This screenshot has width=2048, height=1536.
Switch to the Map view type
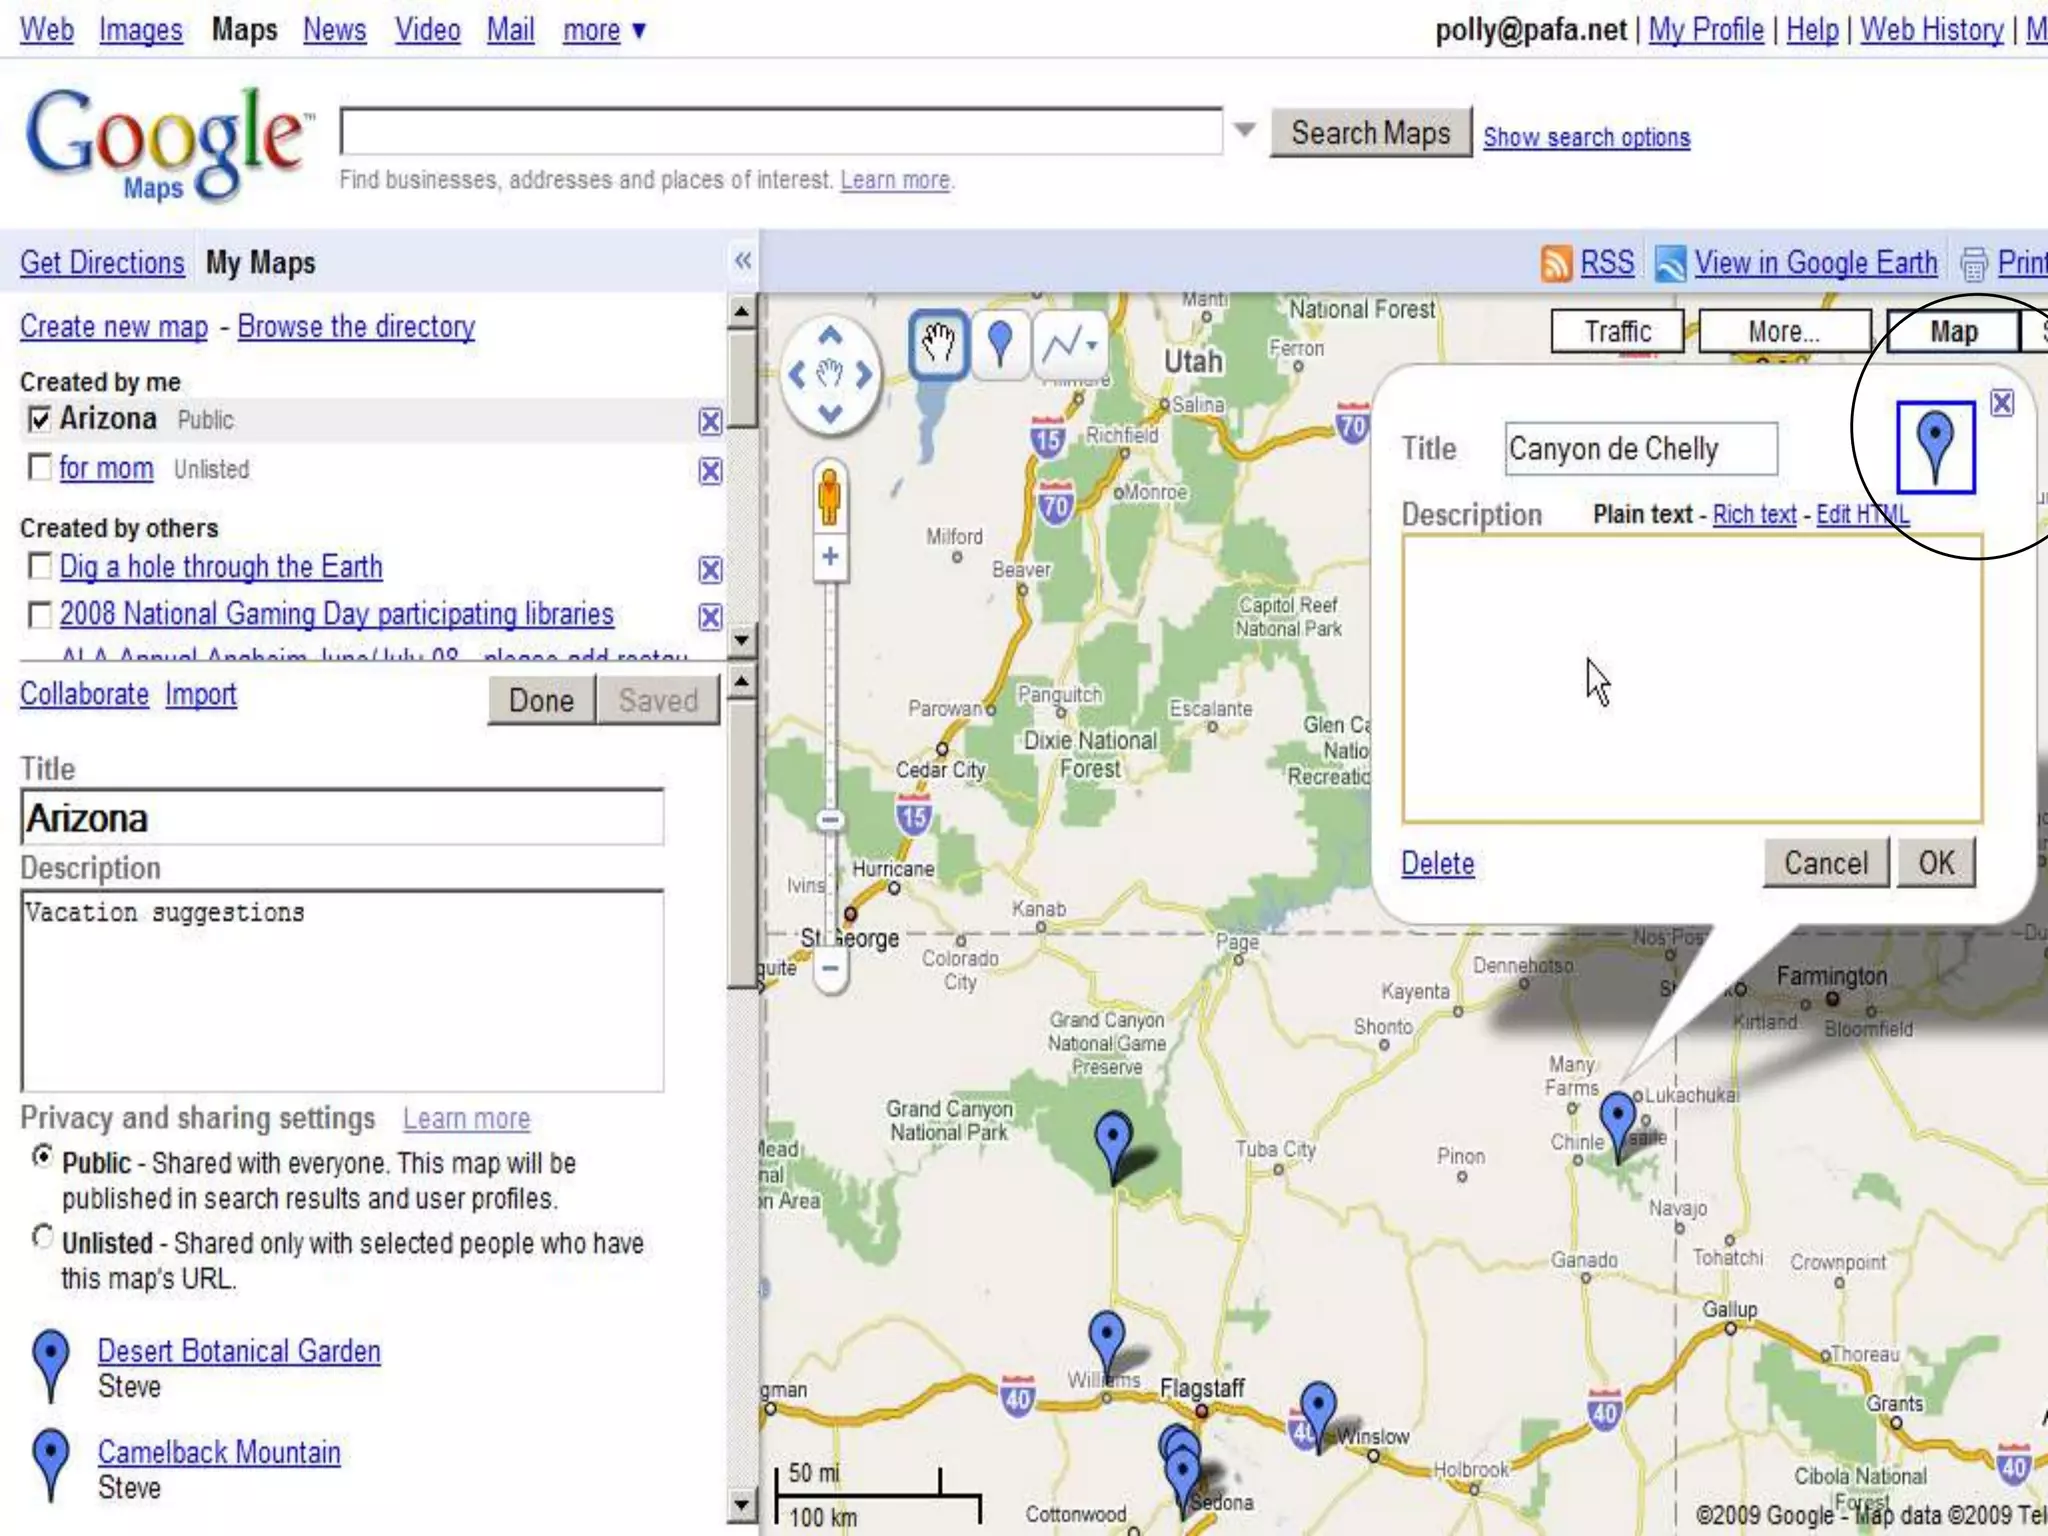point(1952,331)
